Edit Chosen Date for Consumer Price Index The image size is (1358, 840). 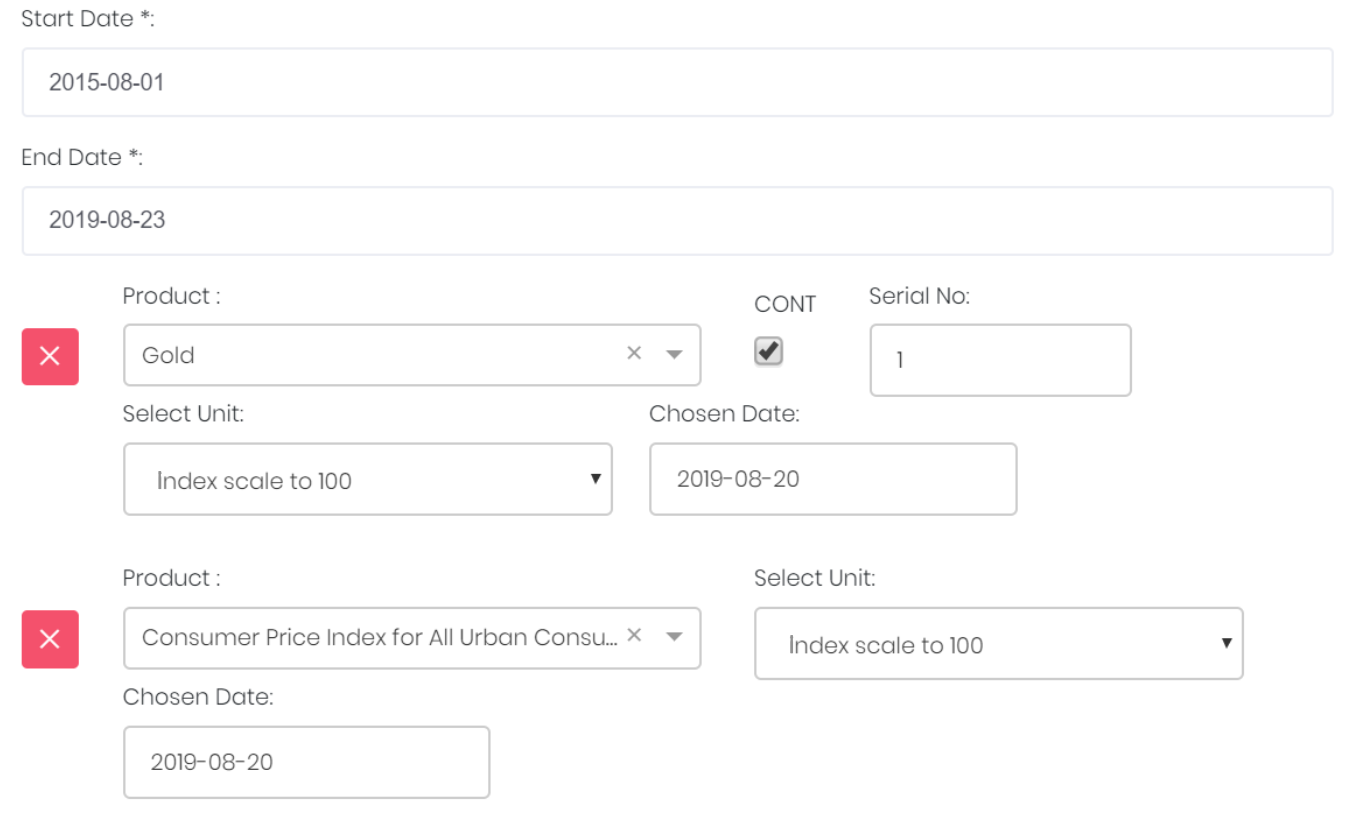point(307,762)
